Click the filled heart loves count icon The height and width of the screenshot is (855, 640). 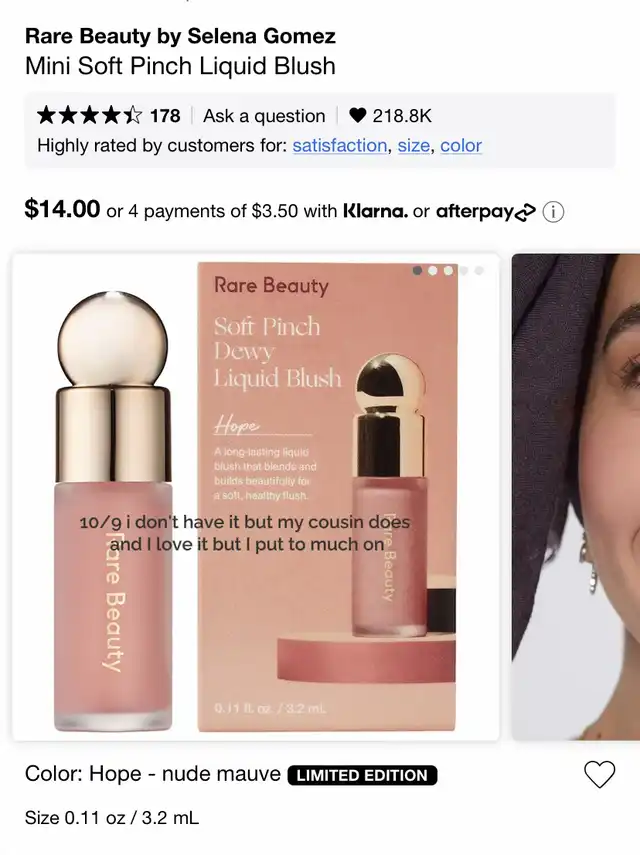[358, 116]
